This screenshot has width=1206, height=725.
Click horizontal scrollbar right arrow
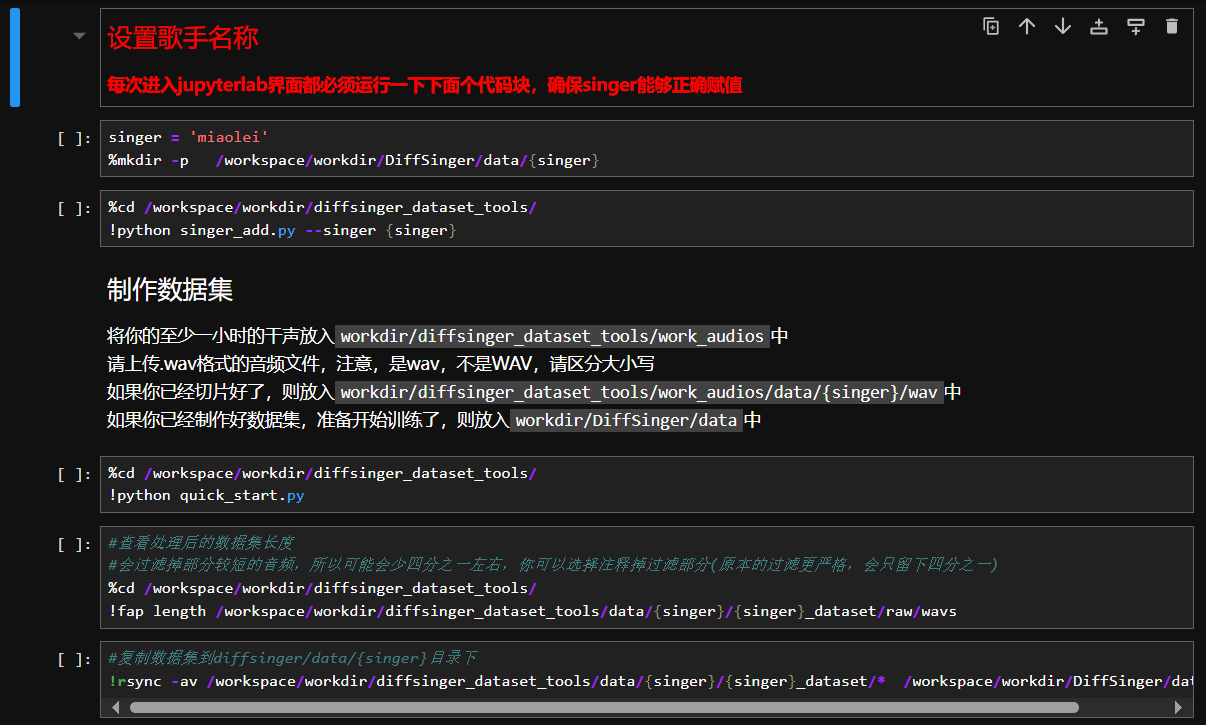click(1178, 707)
